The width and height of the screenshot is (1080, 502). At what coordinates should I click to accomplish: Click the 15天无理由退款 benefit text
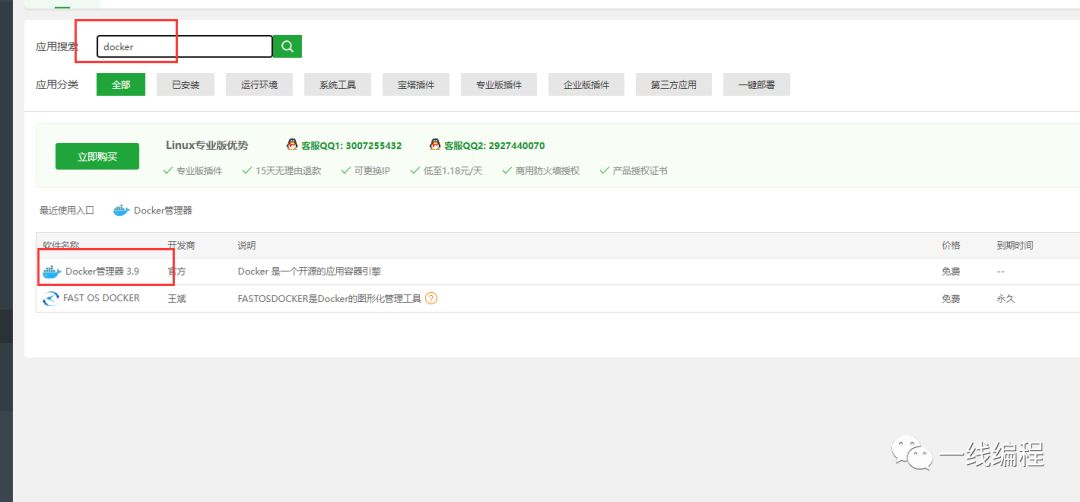(289, 171)
